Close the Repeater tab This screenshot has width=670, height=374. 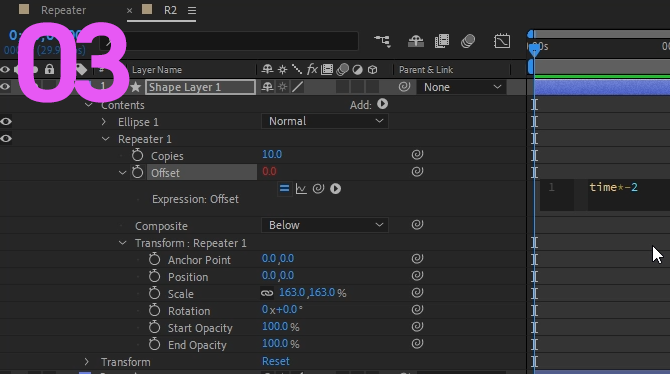pyautogui.click(x=129, y=11)
